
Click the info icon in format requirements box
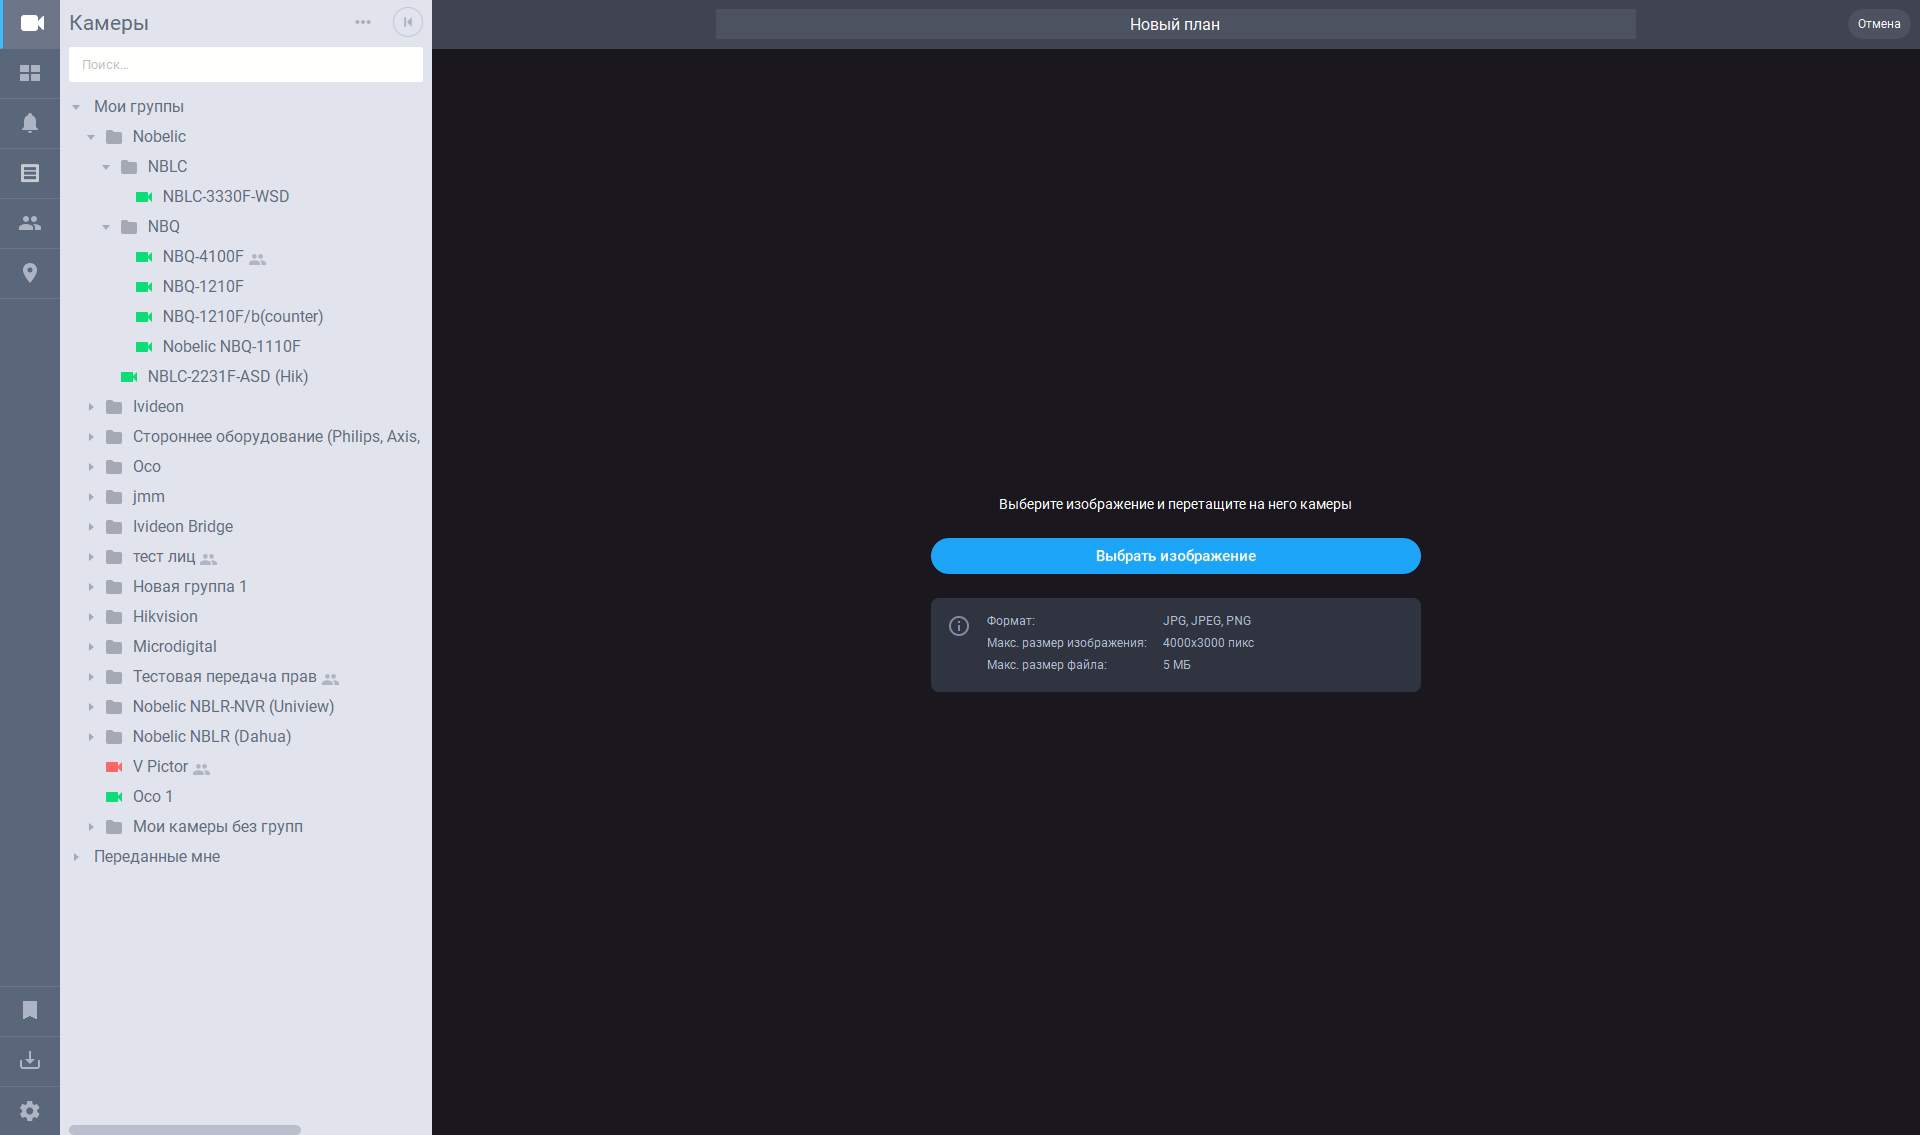click(x=959, y=626)
